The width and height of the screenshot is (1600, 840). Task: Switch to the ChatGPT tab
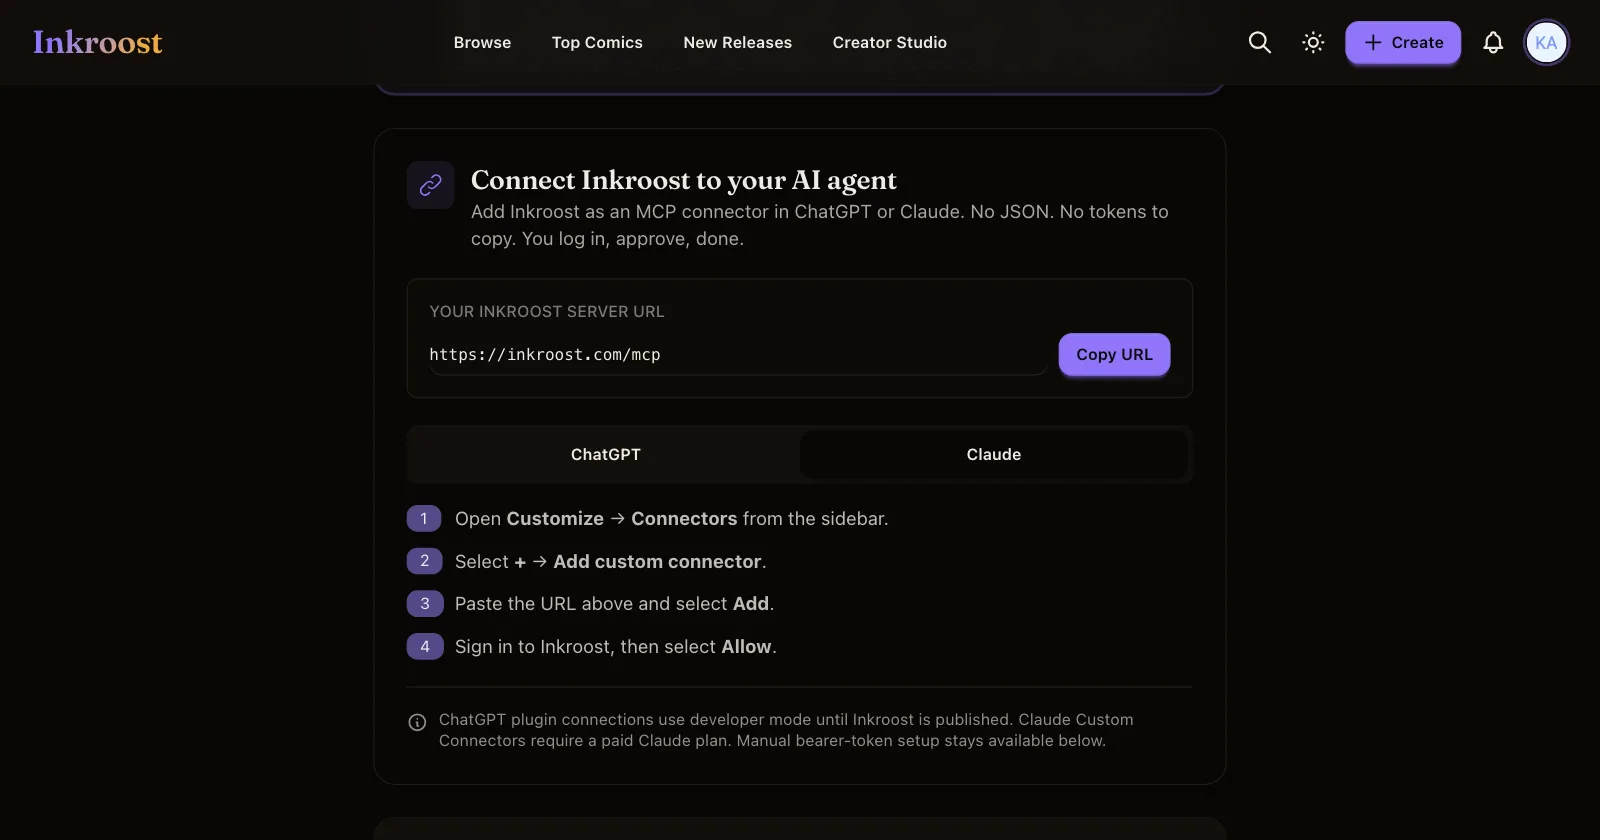606,454
